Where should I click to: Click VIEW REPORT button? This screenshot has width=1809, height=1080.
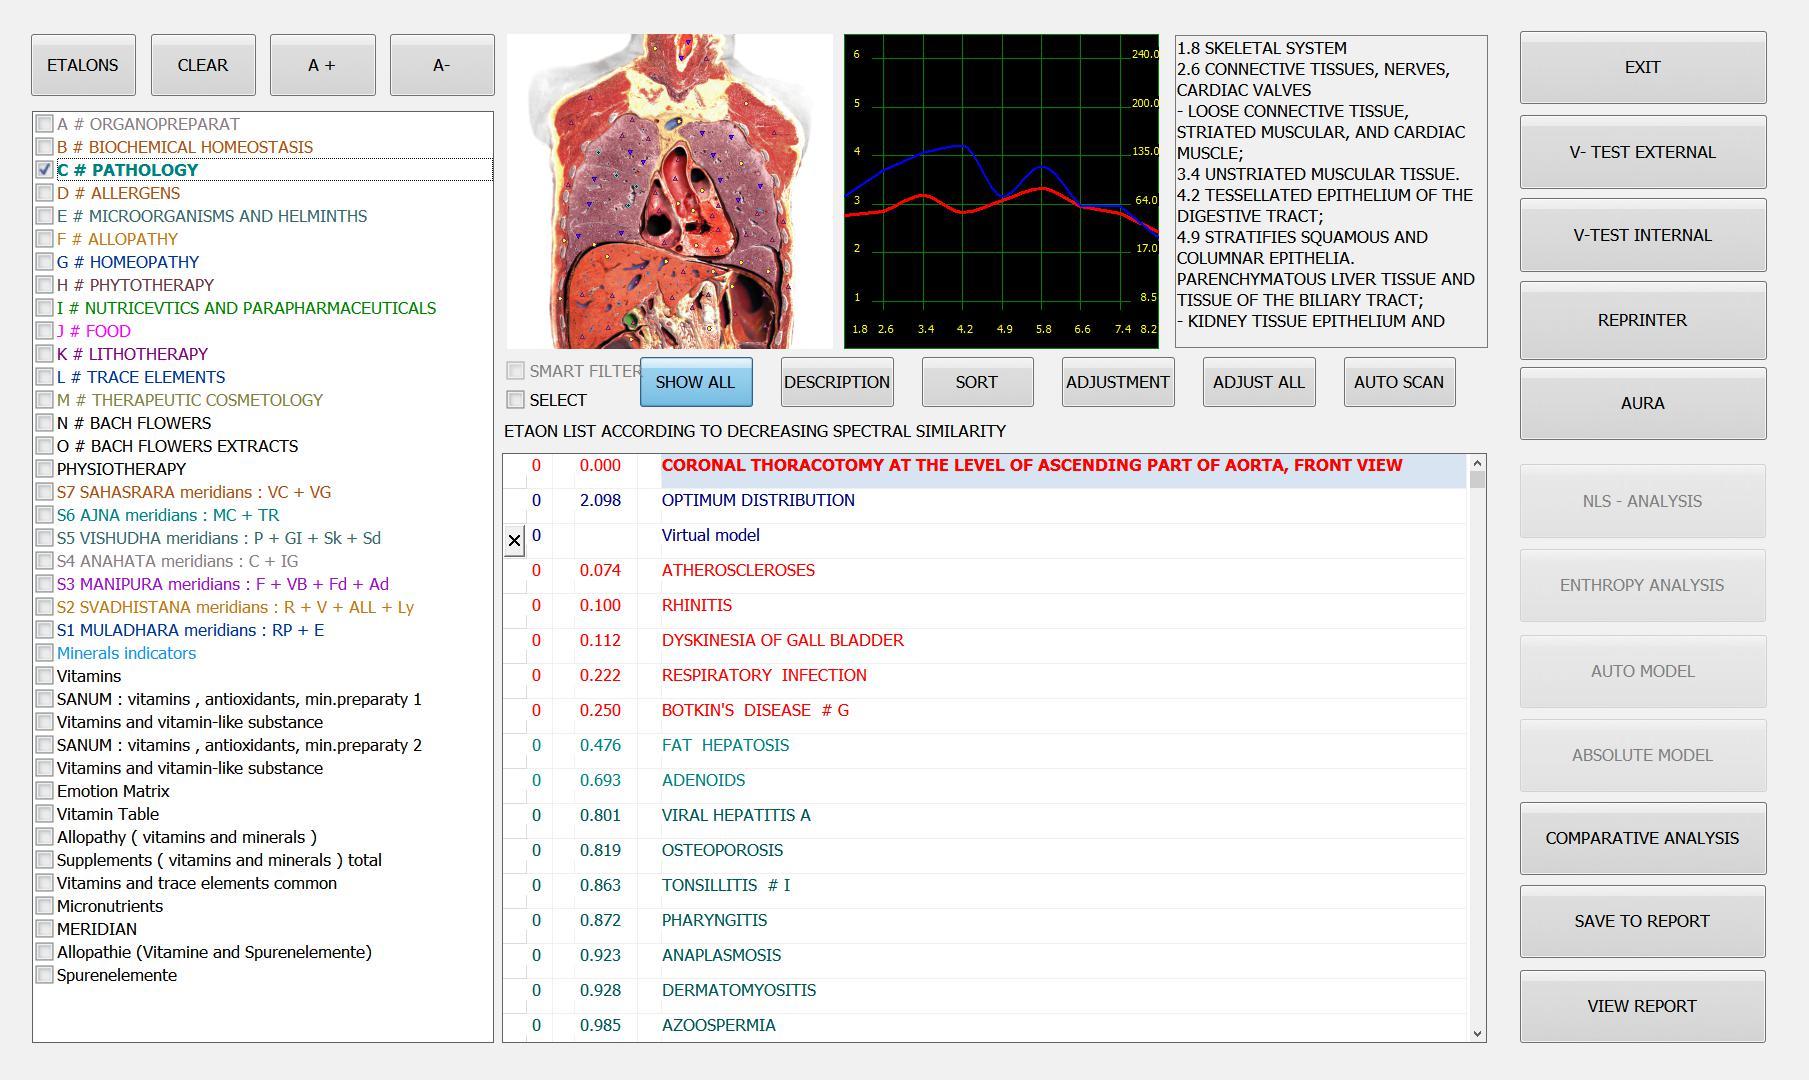click(1643, 1006)
